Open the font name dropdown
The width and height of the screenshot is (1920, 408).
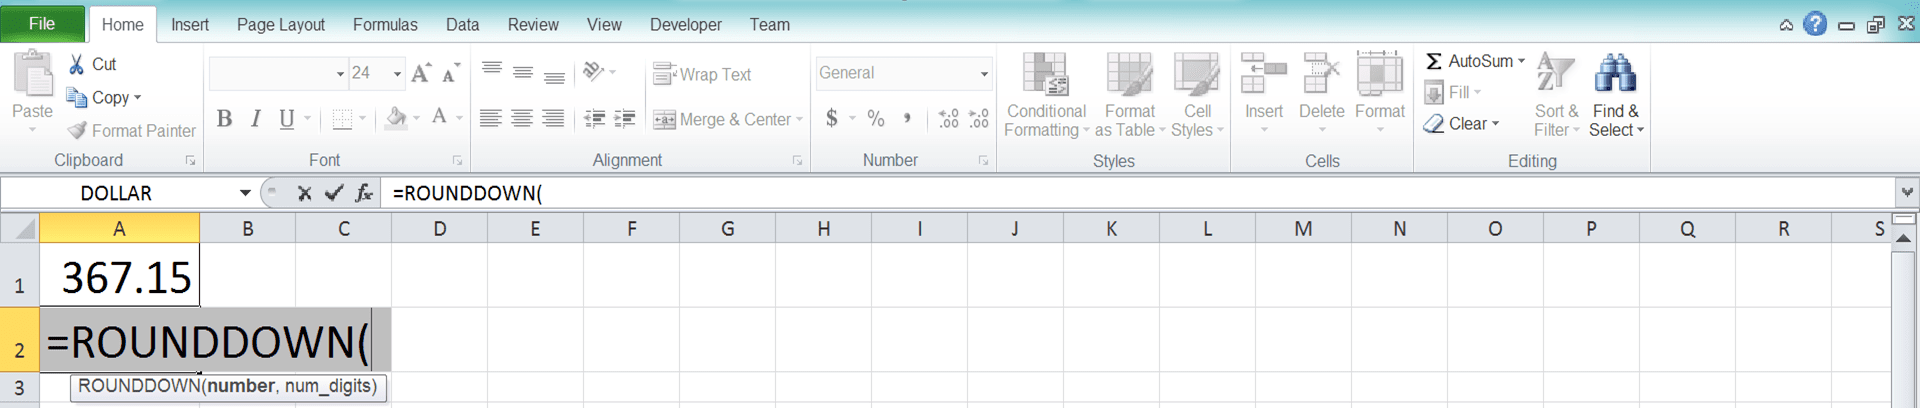pyautogui.click(x=340, y=73)
